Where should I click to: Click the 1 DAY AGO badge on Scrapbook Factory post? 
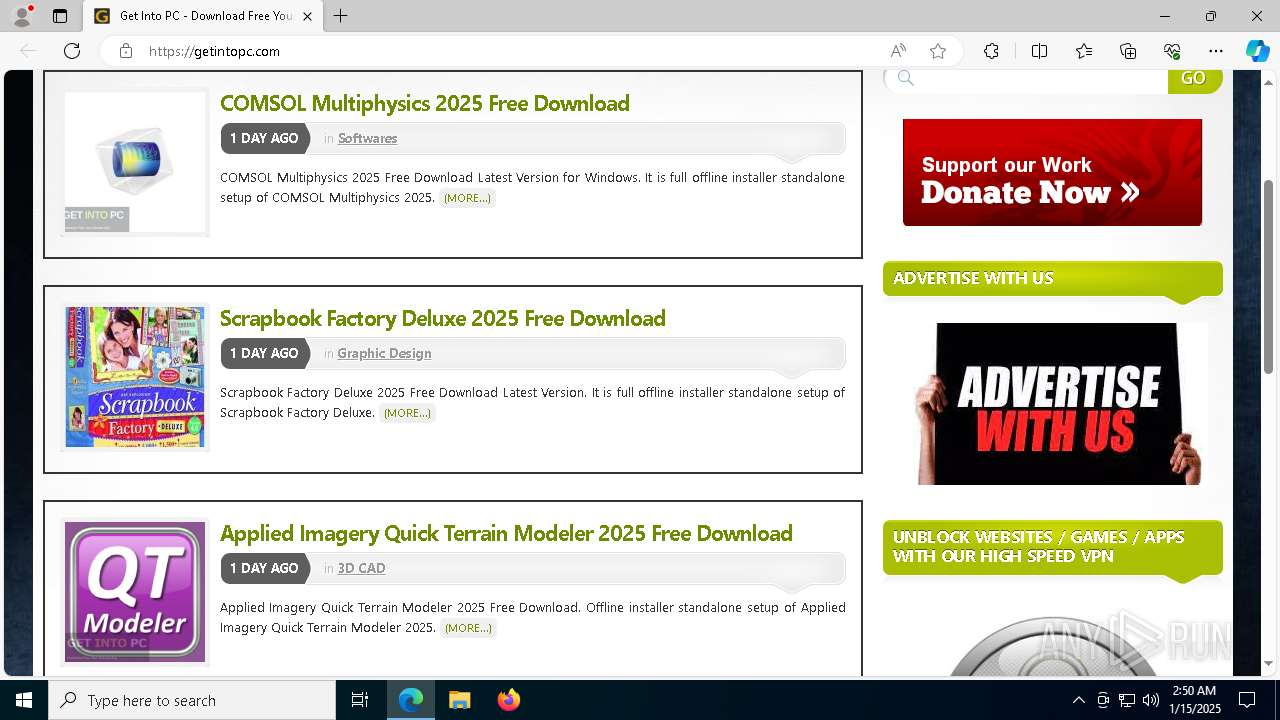tap(264, 353)
